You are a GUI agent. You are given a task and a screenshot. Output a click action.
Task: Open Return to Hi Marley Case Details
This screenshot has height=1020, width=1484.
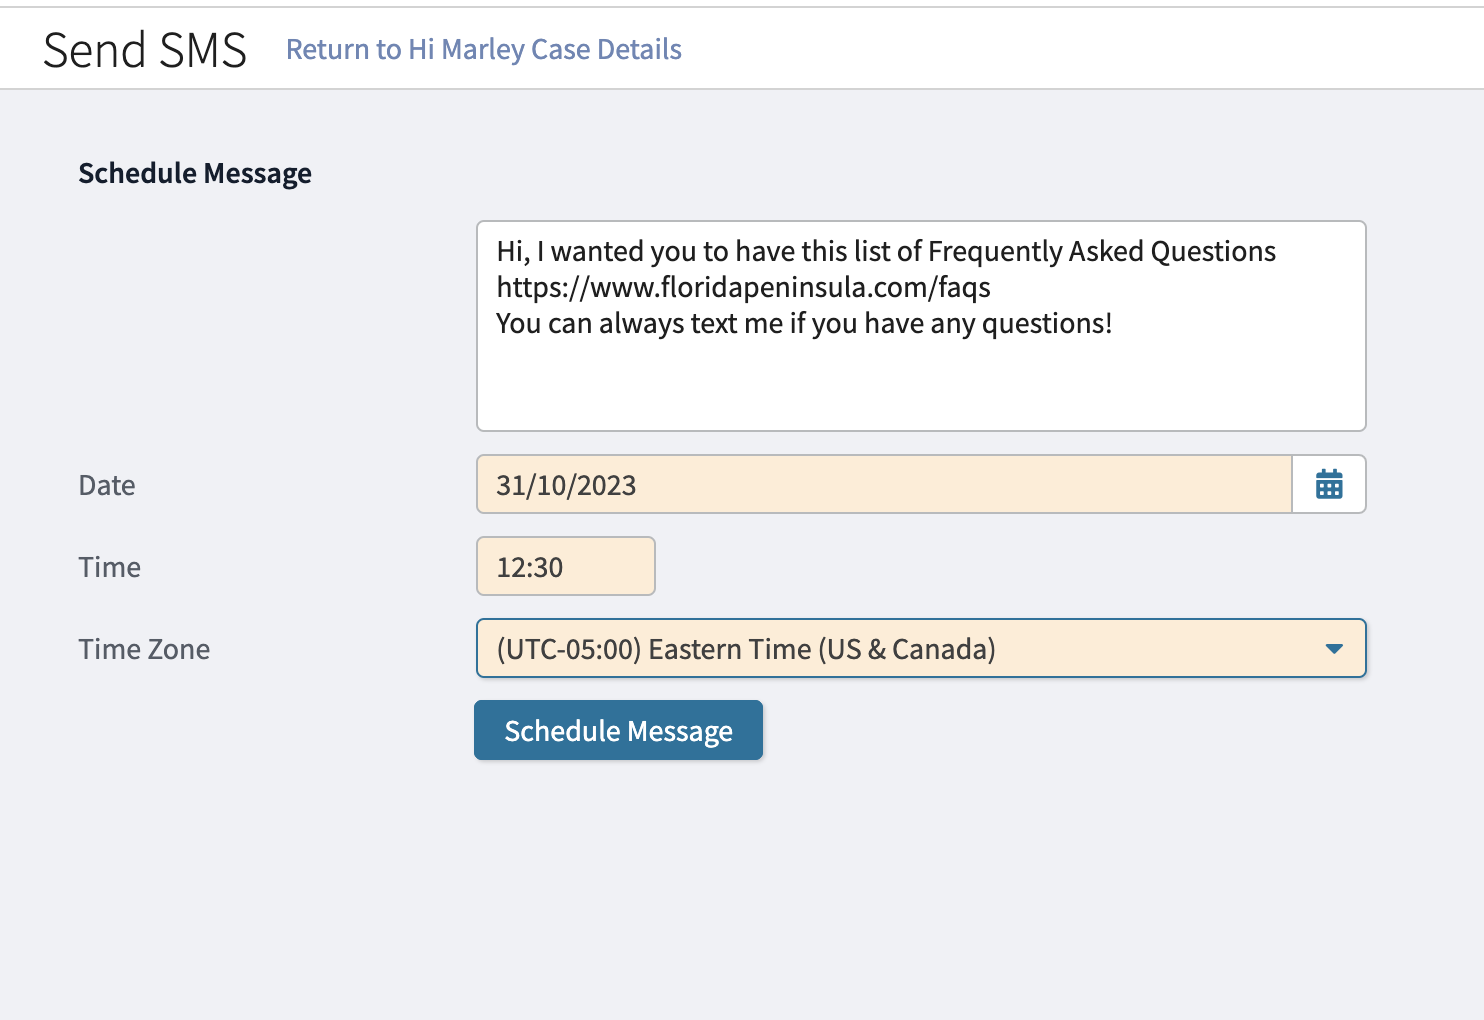[483, 49]
